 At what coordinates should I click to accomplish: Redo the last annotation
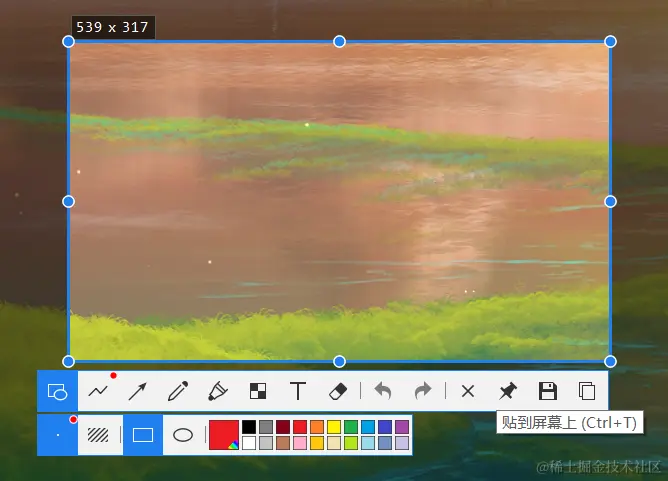(x=423, y=391)
